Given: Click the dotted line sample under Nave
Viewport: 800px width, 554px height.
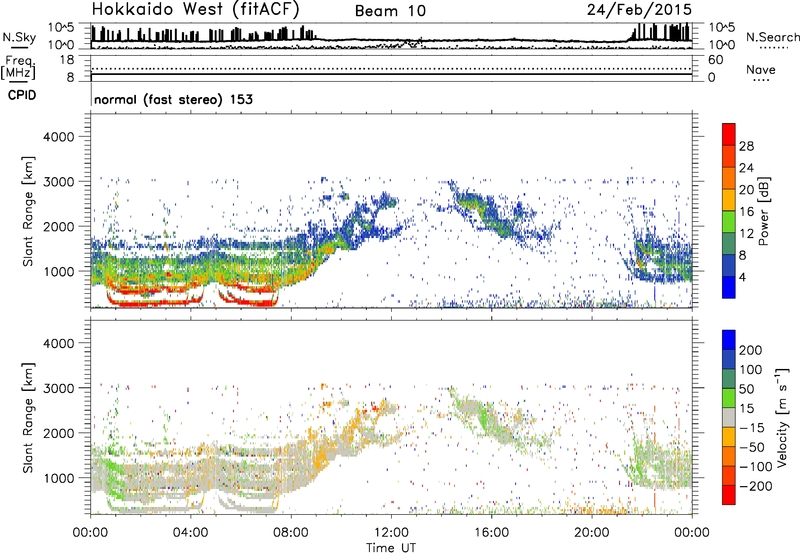Looking at the screenshot, I should click(762, 81).
